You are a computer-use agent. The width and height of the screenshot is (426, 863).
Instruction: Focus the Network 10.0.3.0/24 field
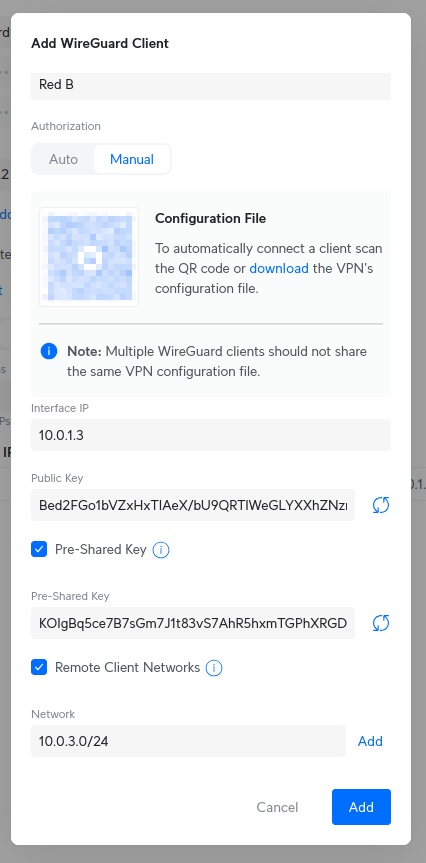pyautogui.click(x=188, y=741)
